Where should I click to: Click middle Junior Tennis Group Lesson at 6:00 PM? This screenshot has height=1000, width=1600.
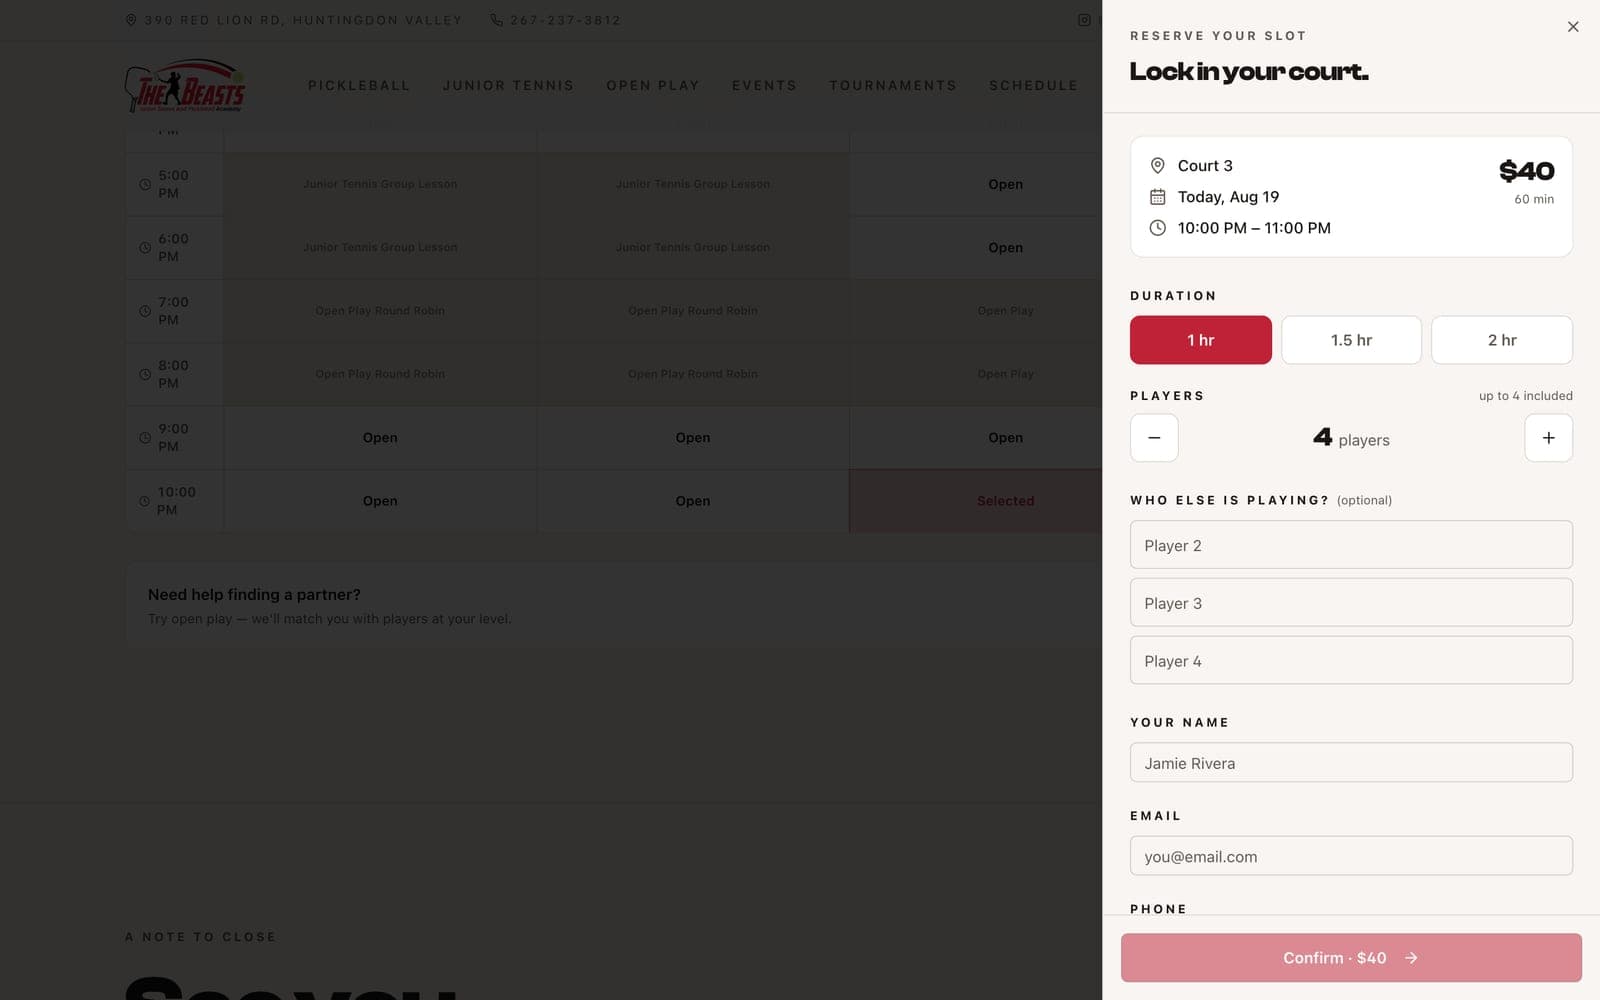[x=693, y=248]
